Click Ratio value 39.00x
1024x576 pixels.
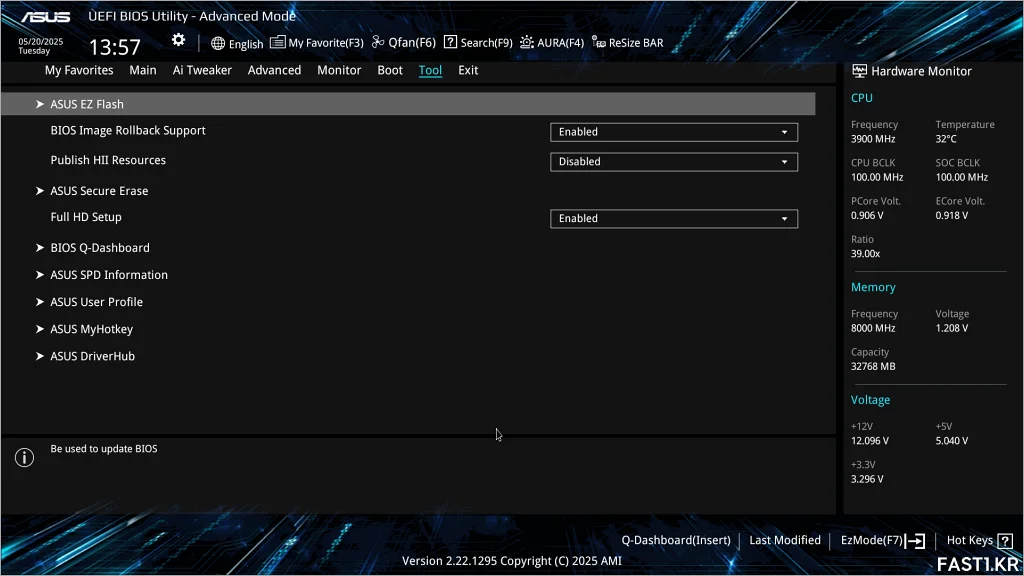click(x=865, y=254)
